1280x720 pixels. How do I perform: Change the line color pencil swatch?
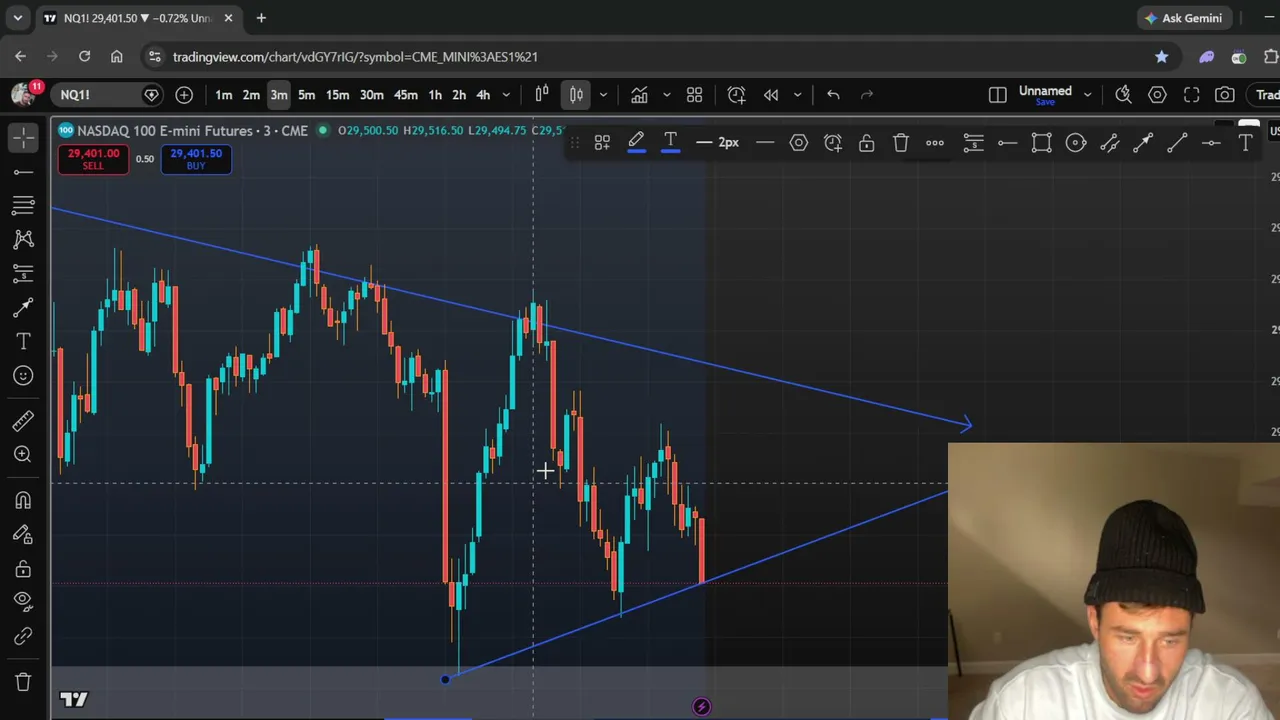[636, 143]
